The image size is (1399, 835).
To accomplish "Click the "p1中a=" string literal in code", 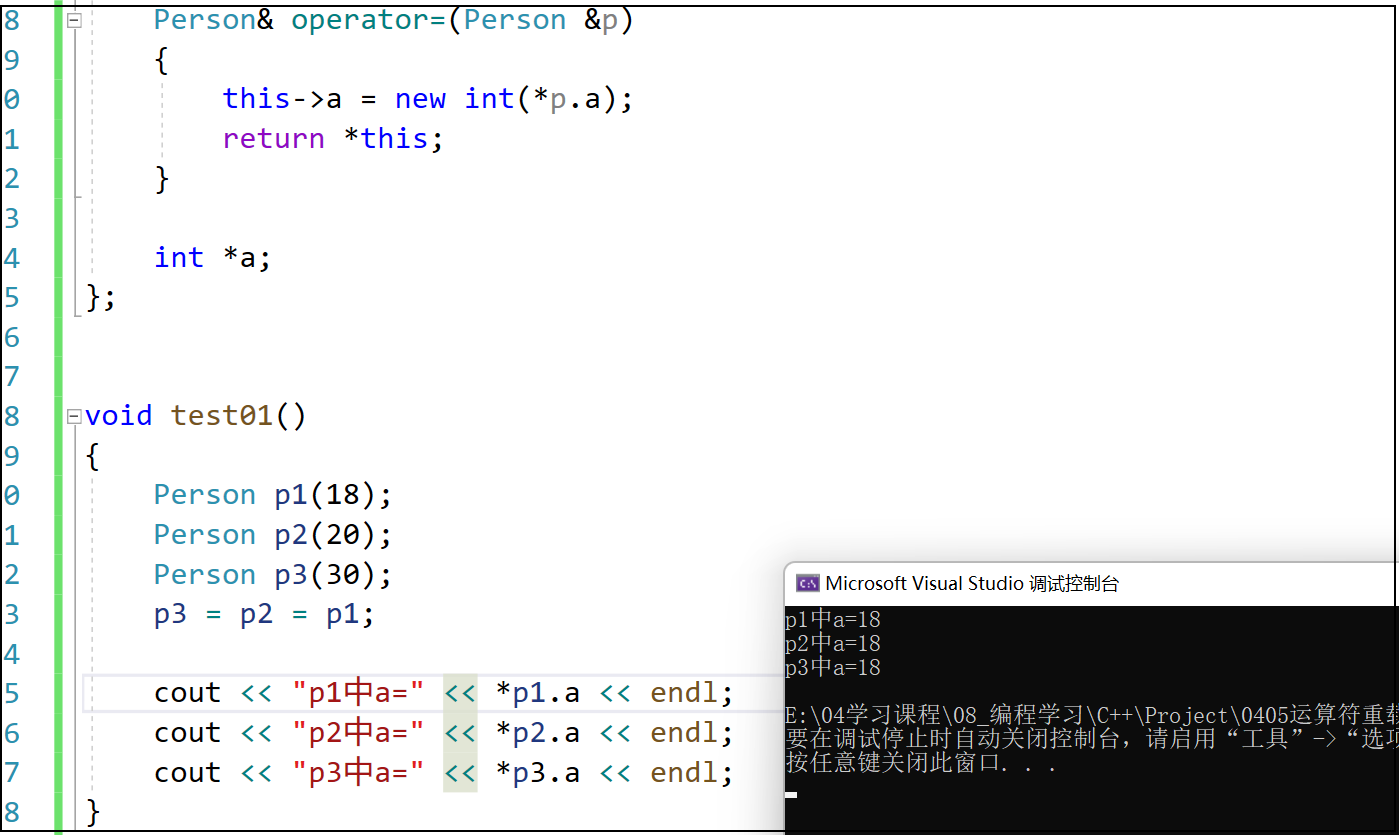I will (358, 693).
